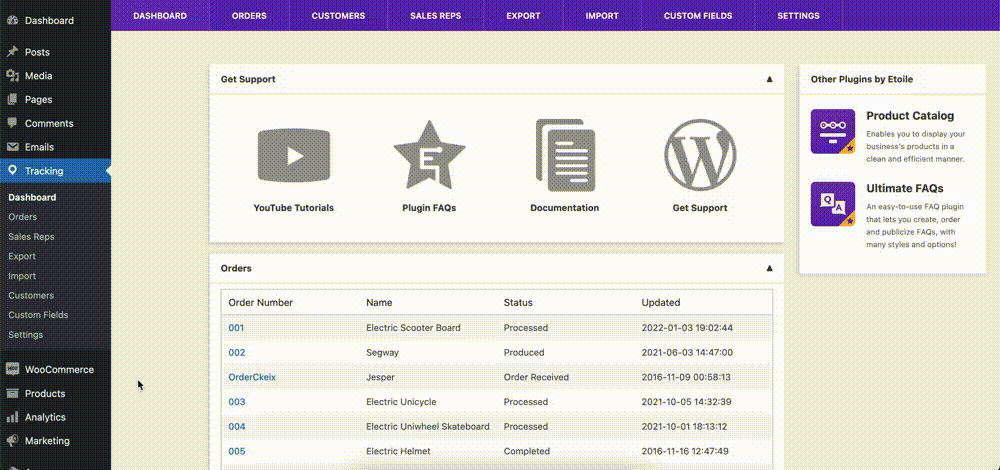Click the Status column header
Screen dimensions: 1000x470
(x=518, y=303)
